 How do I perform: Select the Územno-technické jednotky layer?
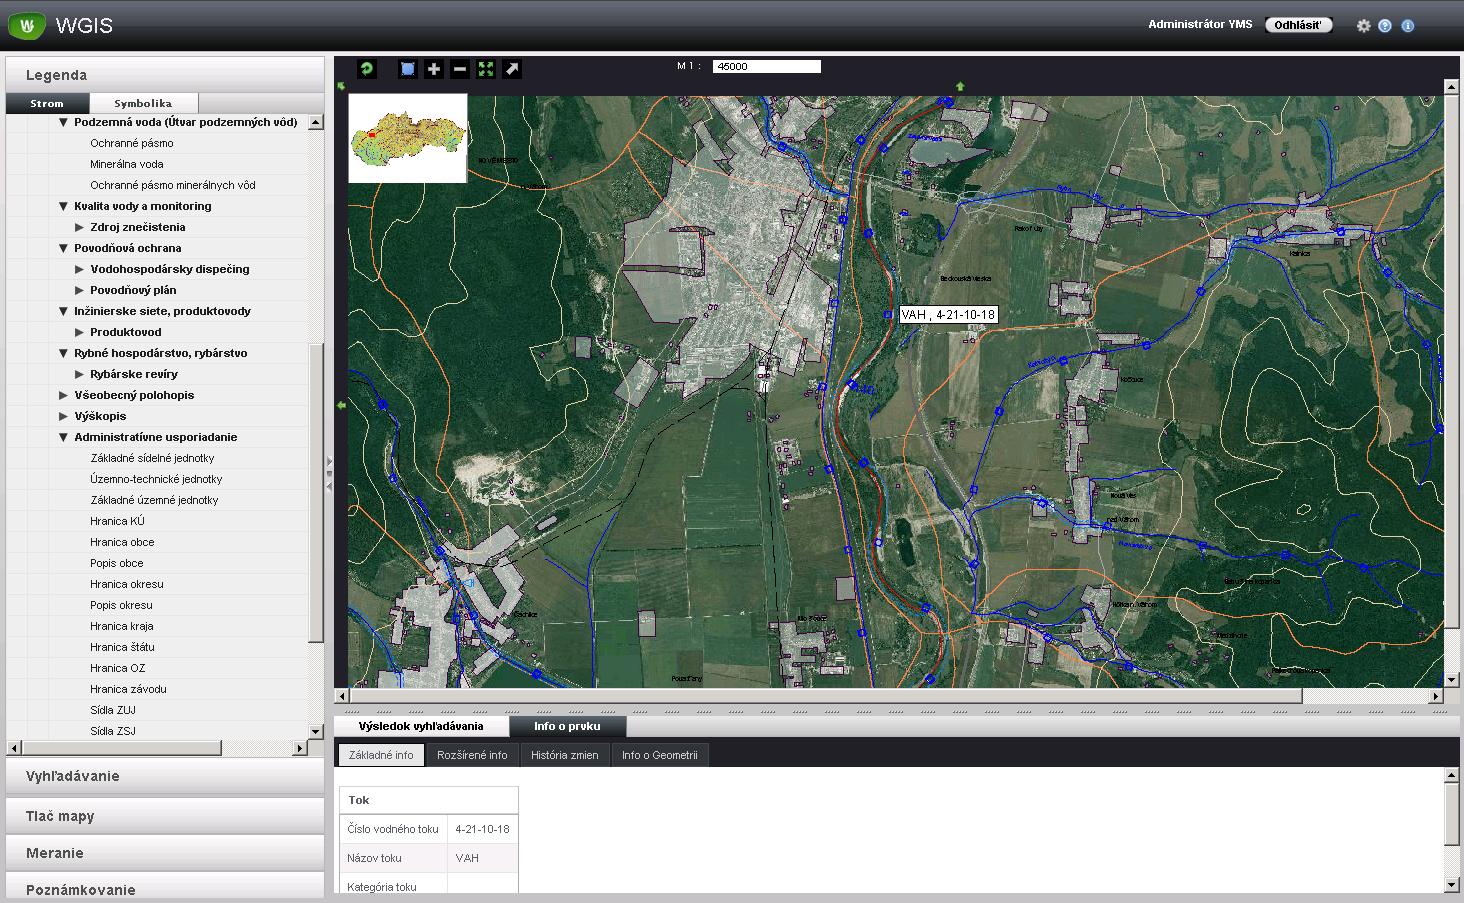pyautogui.click(x=156, y=479)
